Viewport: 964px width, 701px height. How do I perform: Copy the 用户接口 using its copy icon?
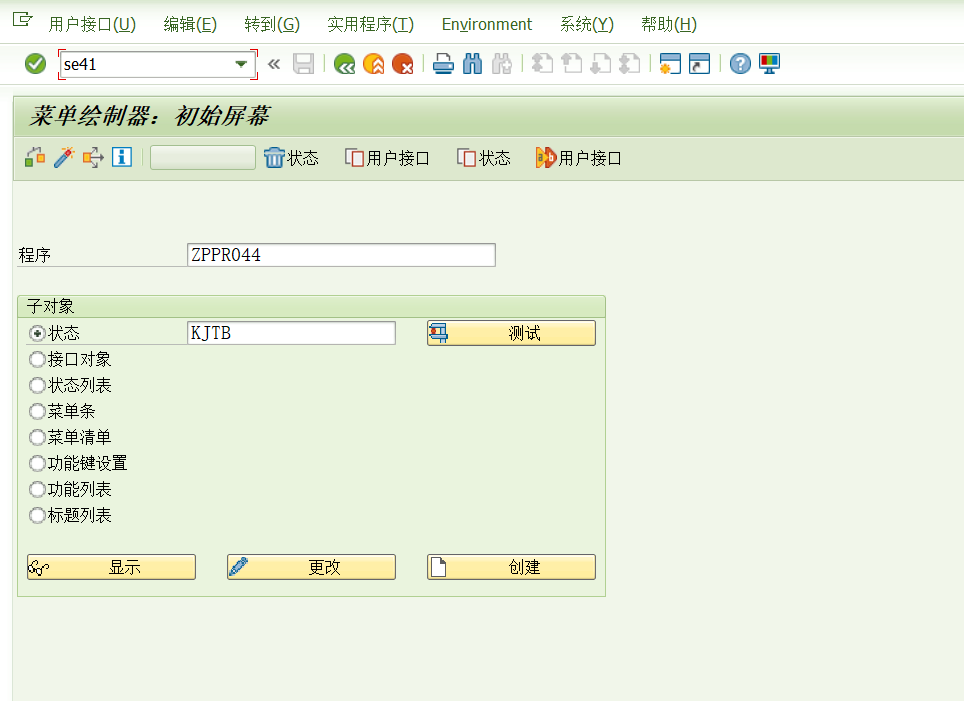pos(386,157)
